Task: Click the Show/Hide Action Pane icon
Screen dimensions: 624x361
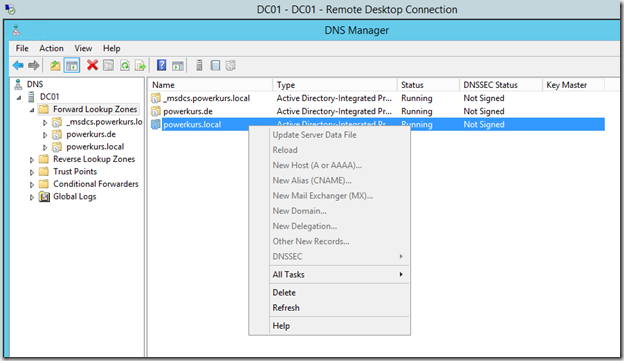Action: click(x=178, y=65)
